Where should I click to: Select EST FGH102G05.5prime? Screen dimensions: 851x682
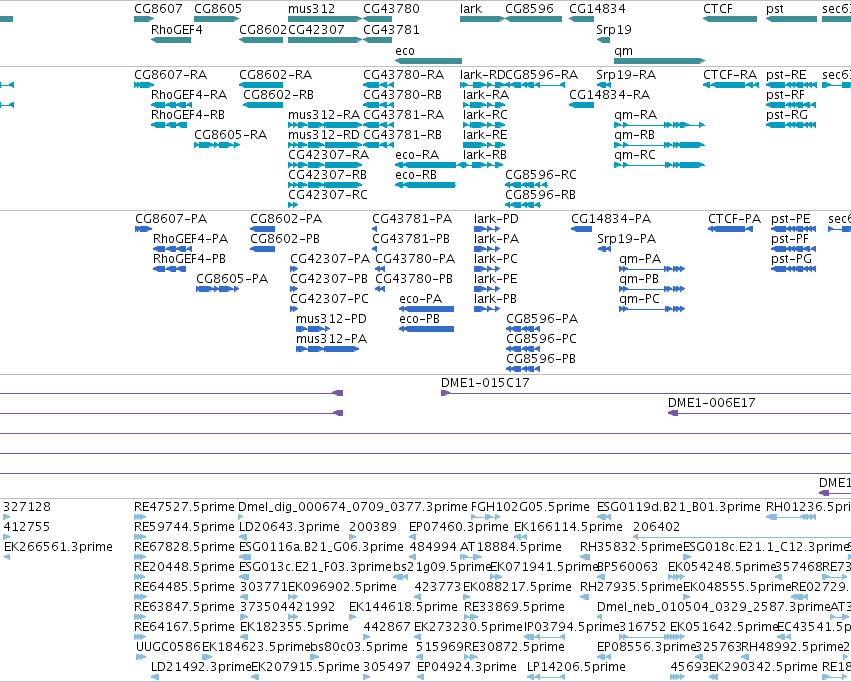point(530,507)
